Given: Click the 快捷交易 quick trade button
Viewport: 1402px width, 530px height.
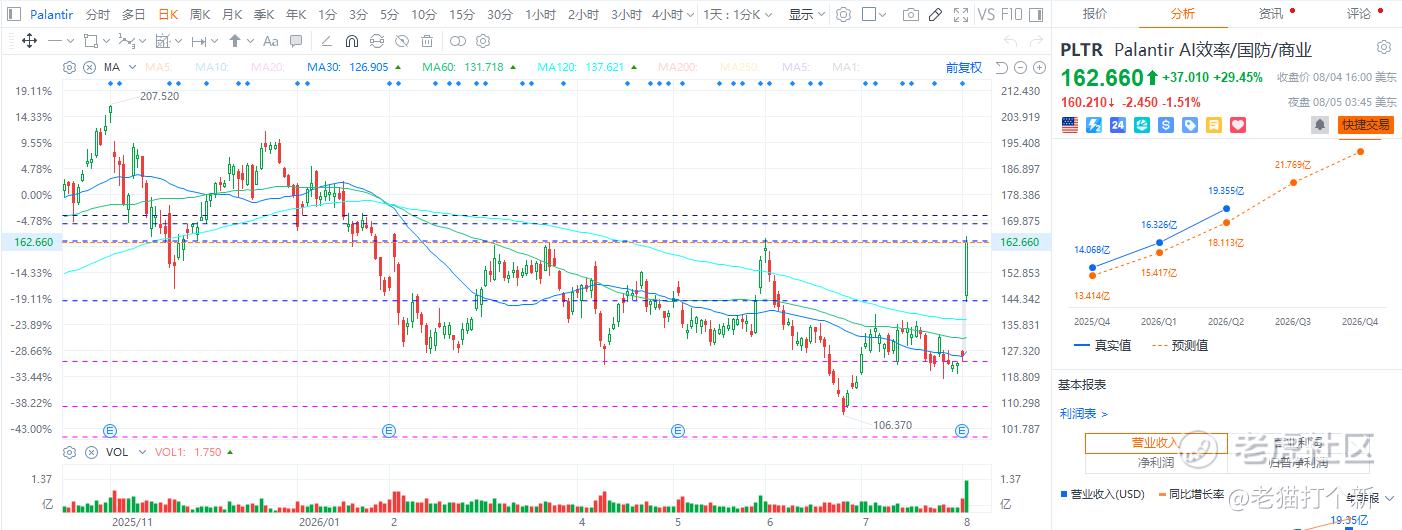Looking at the screenshot, I should click(1366, 125).
